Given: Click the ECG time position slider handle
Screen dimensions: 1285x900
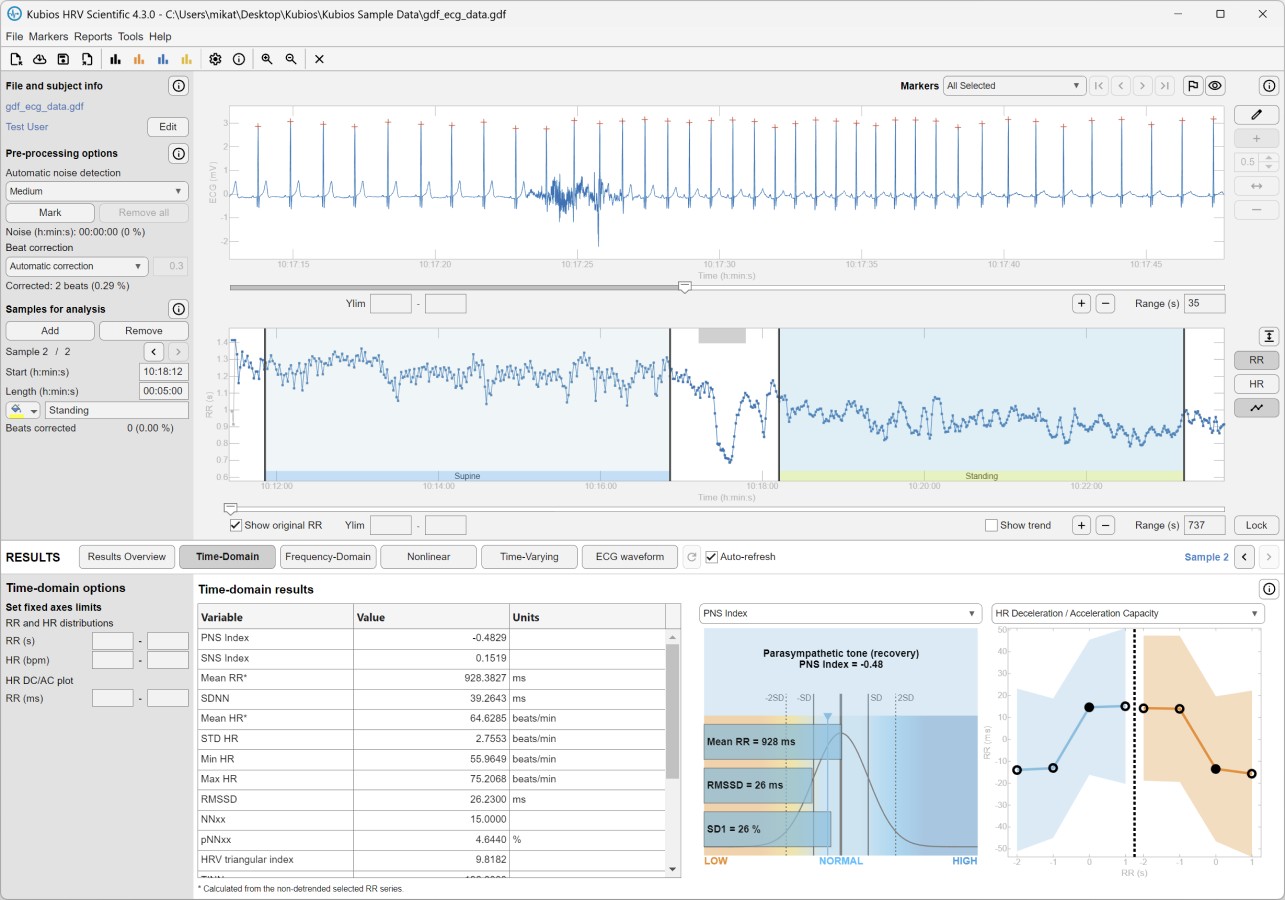Looking at the screenshot, I should click(x=684, y=287).
